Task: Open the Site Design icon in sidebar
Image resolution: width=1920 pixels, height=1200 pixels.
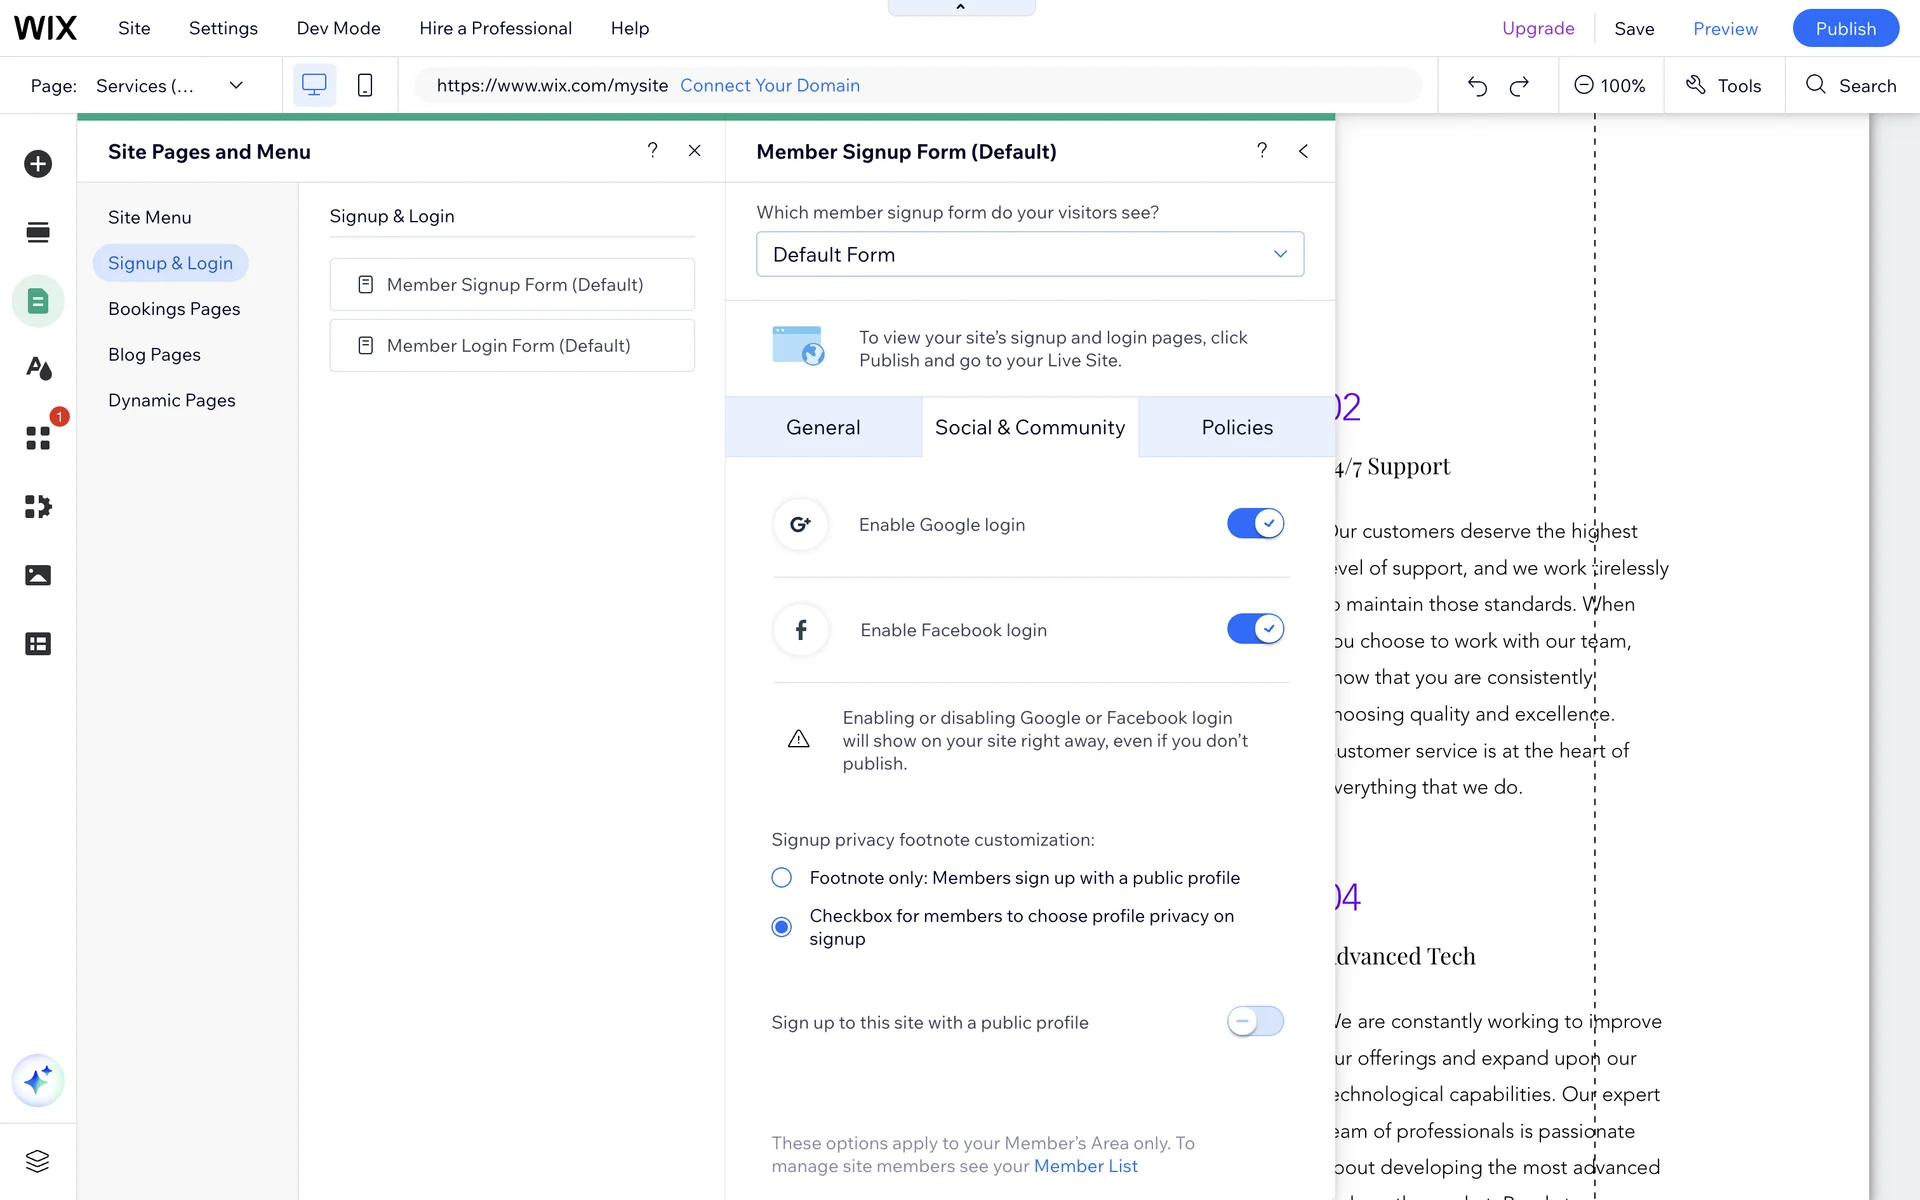Action: pyautogui.click(x=38, y=369)
